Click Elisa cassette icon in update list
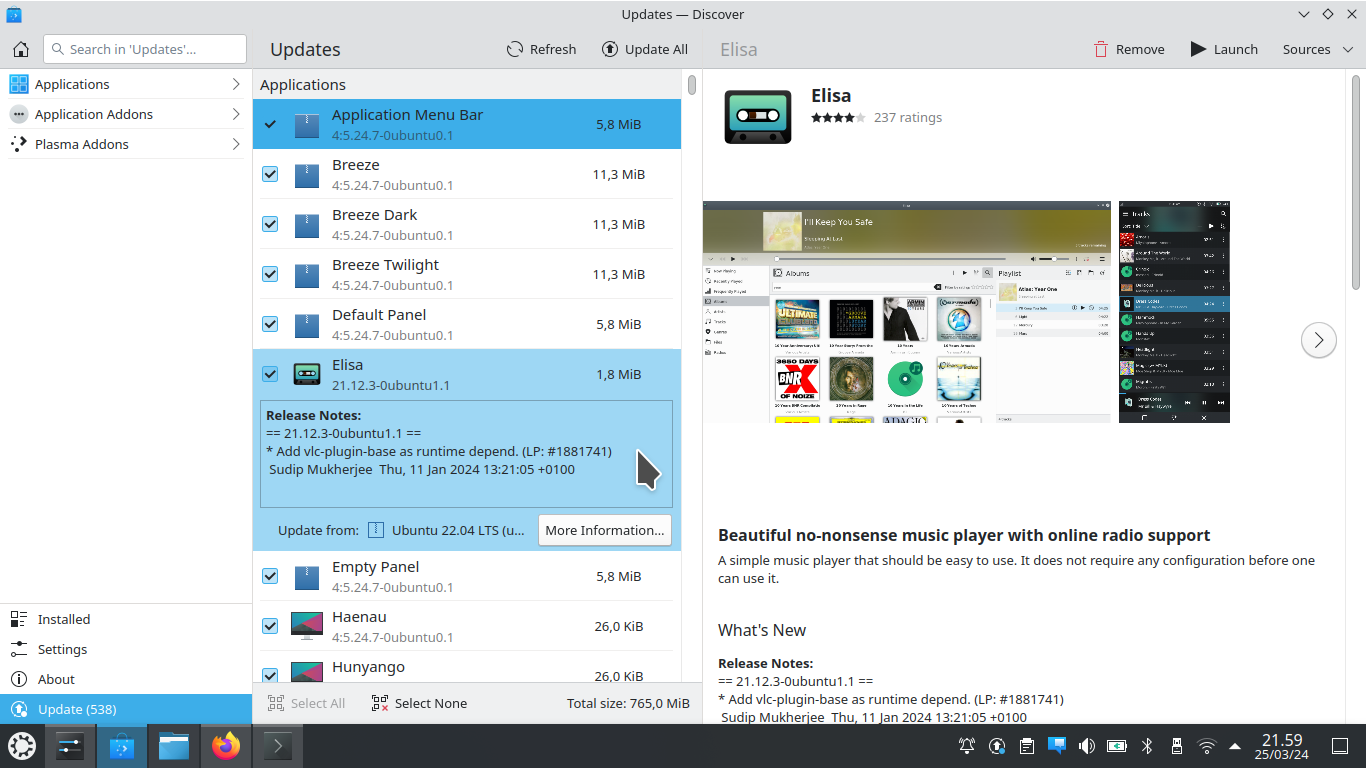Screen dimensions: 1366x768 point(307,374)
